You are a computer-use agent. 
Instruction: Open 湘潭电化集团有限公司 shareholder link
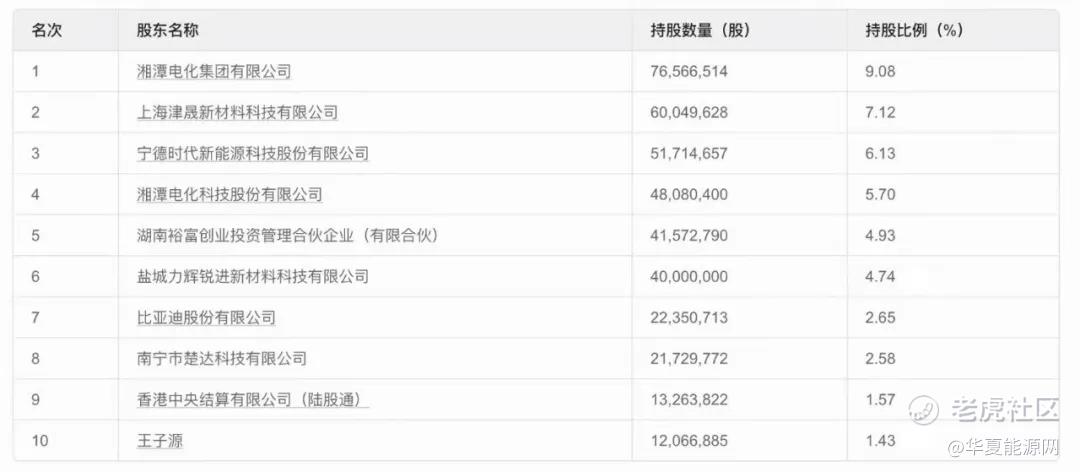(x=214, y=71)
